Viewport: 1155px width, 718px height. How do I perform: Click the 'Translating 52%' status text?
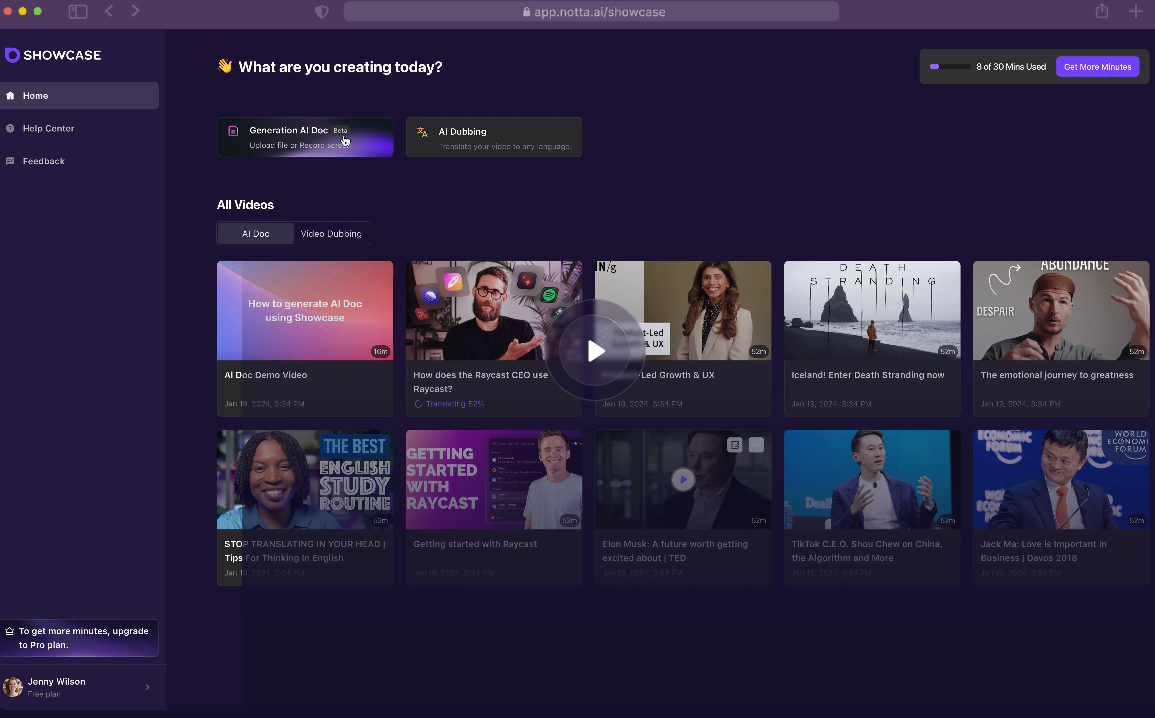455,404
